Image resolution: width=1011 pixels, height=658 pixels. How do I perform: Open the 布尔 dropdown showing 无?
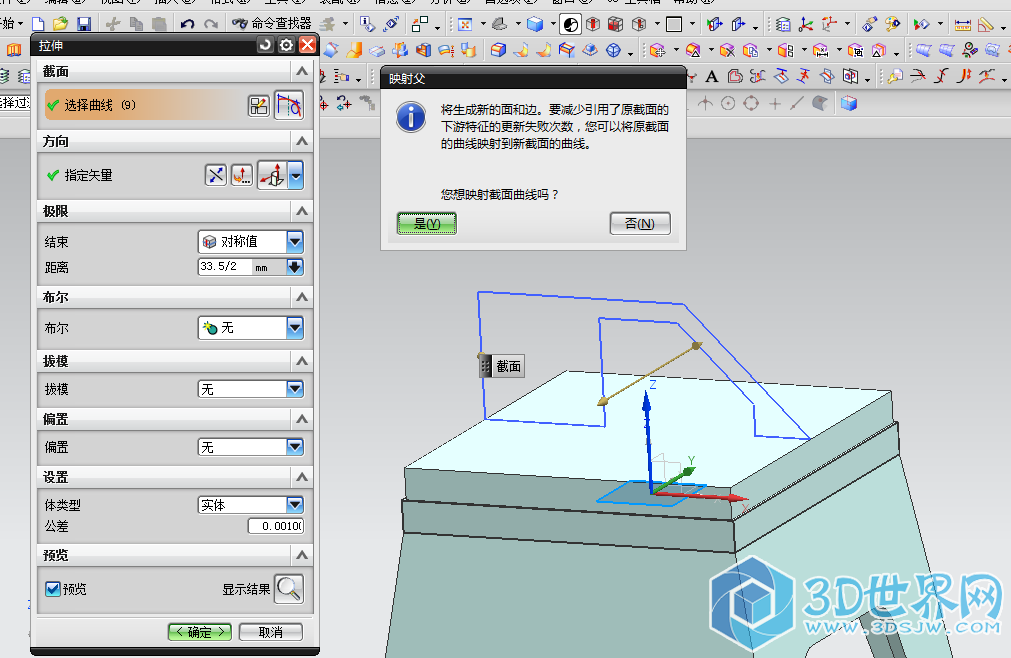tap(250, 328)
